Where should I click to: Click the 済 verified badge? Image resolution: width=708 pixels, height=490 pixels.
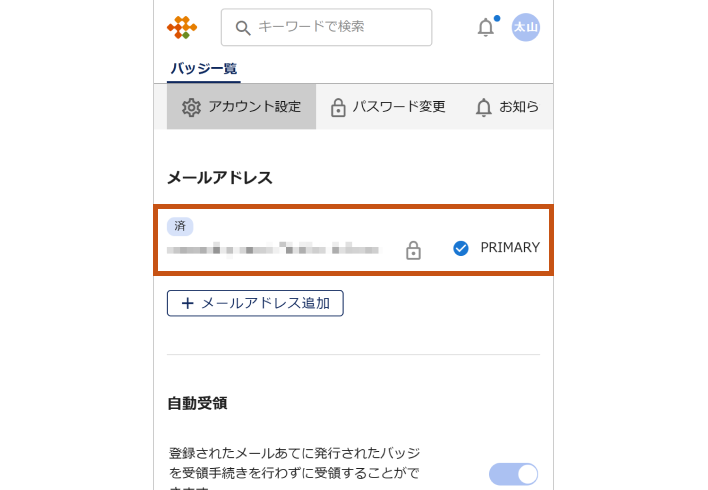pos(180,226)
